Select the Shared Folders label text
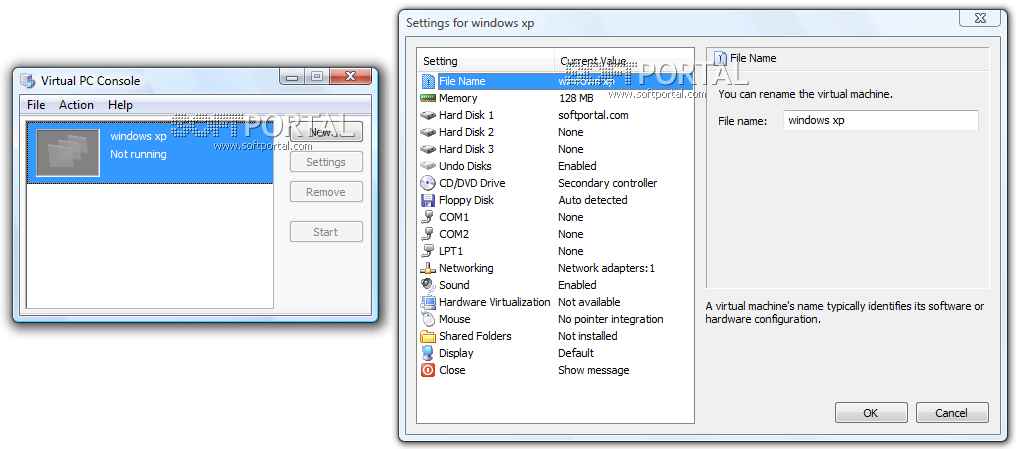The height and width of the screenshot is (449, 1024). (x=475, y=336)
